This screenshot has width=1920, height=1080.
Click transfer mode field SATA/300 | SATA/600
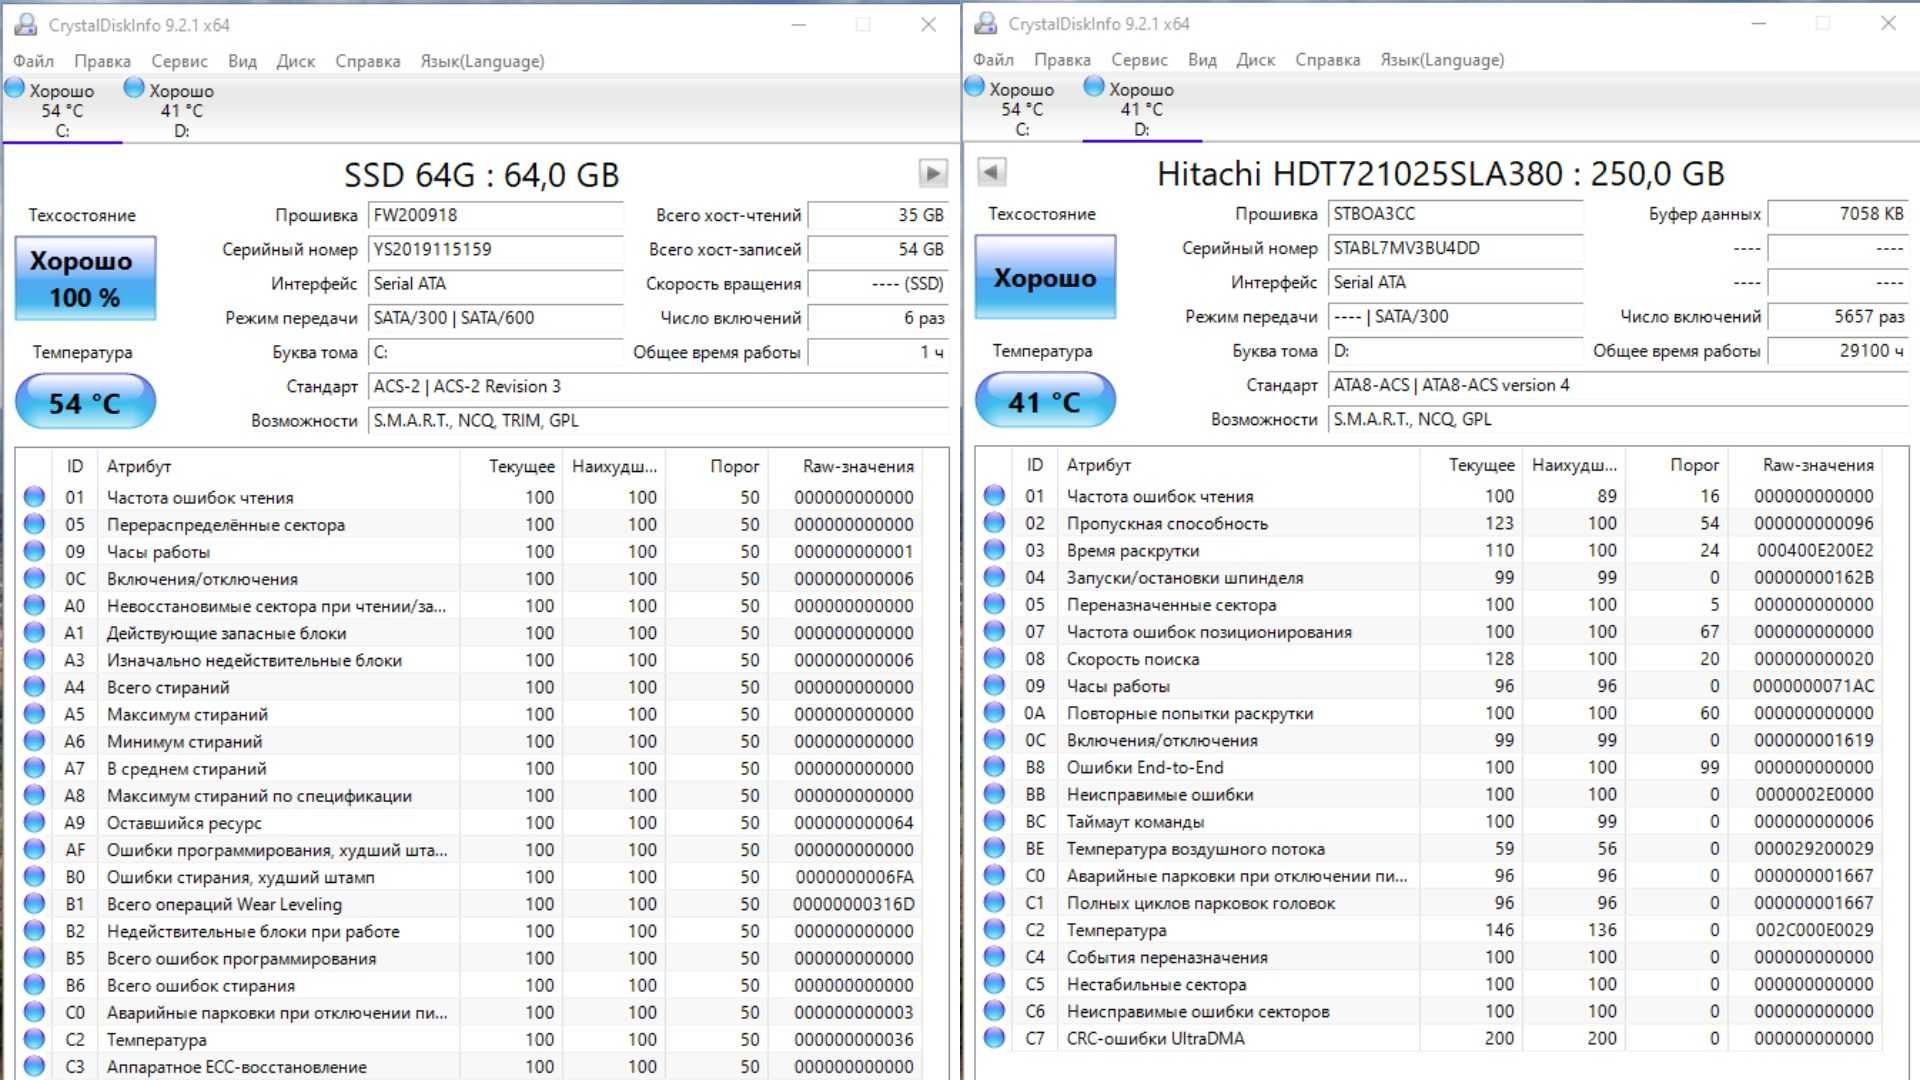tap(496, 318)
